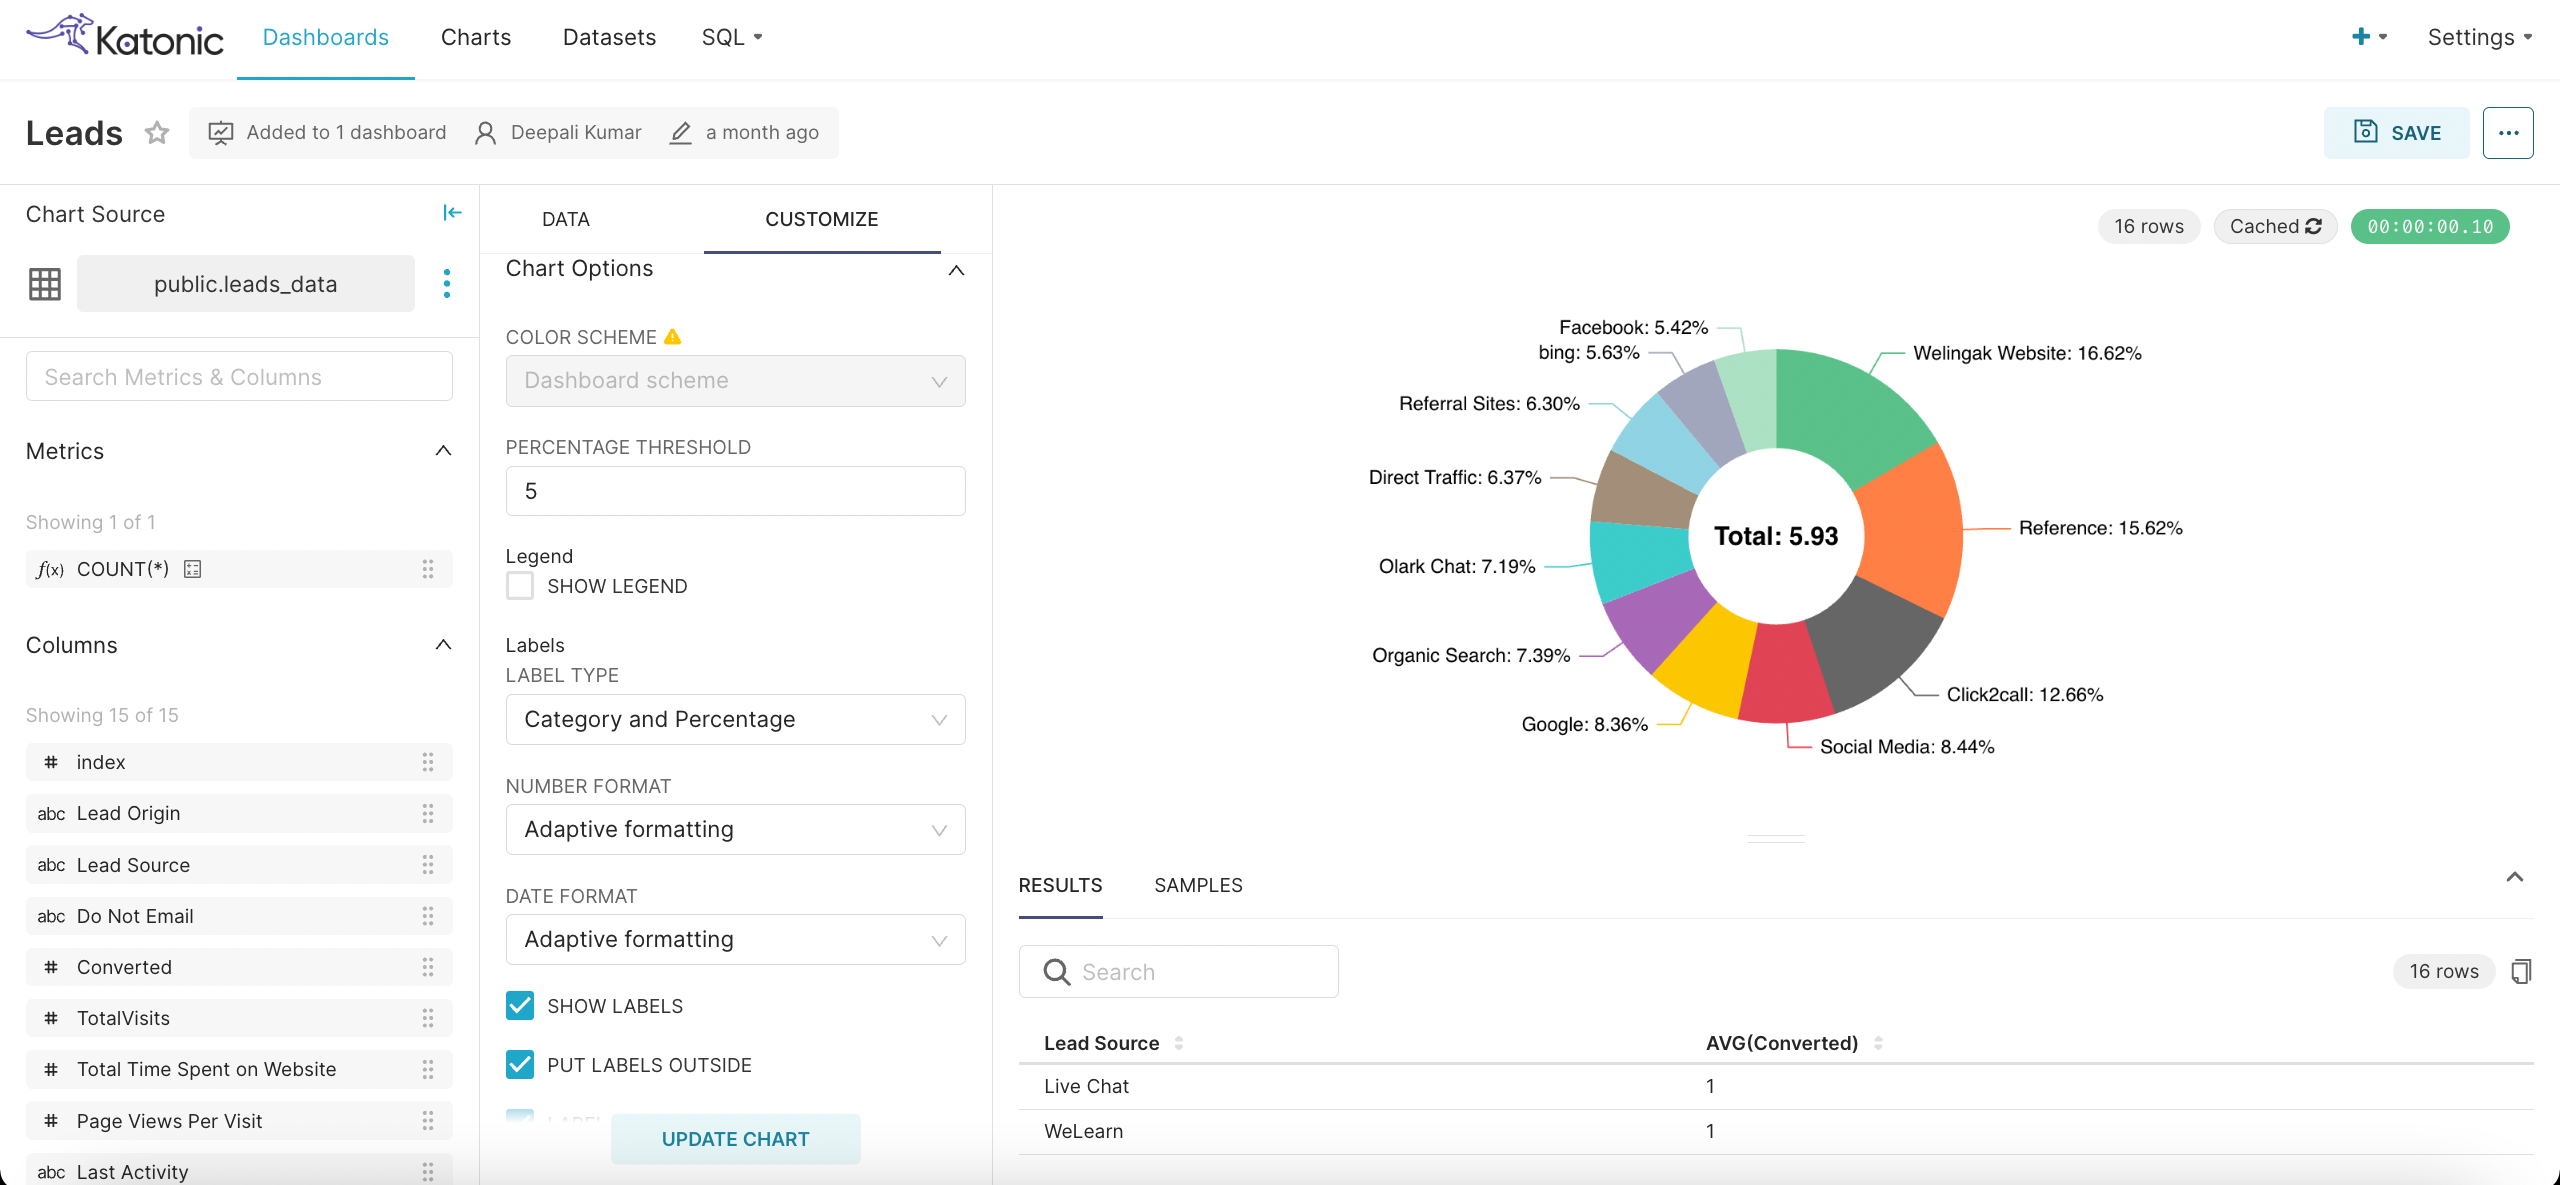The image size is (2560, 1185).
Task: Click the Katonic logo
Action: [x=124, y=37]
